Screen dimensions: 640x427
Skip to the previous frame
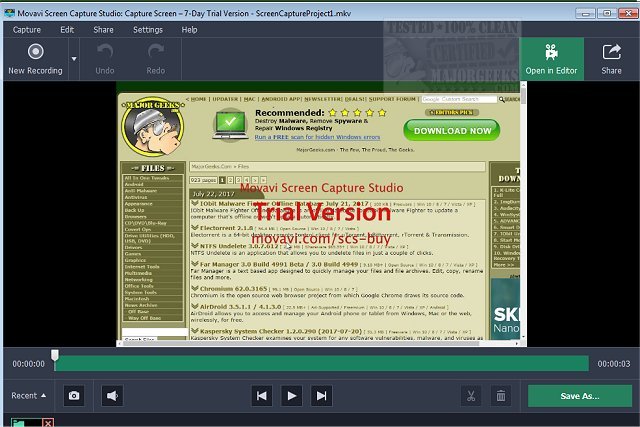(x=262, y=396)
